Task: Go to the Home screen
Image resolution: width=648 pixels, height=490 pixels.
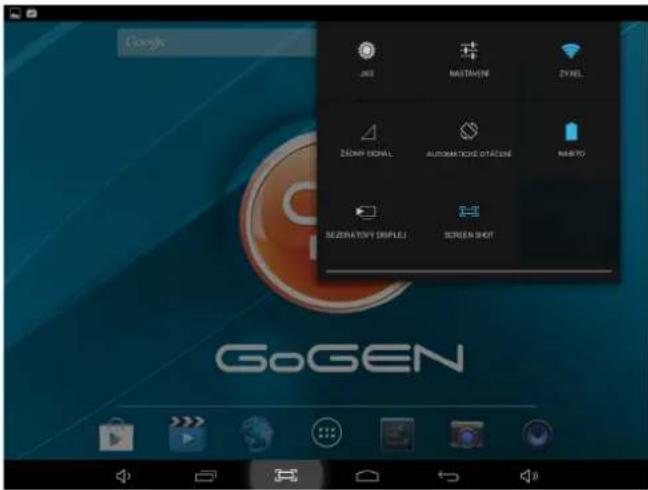Action: pyautogui.click(x=367, y=476)
